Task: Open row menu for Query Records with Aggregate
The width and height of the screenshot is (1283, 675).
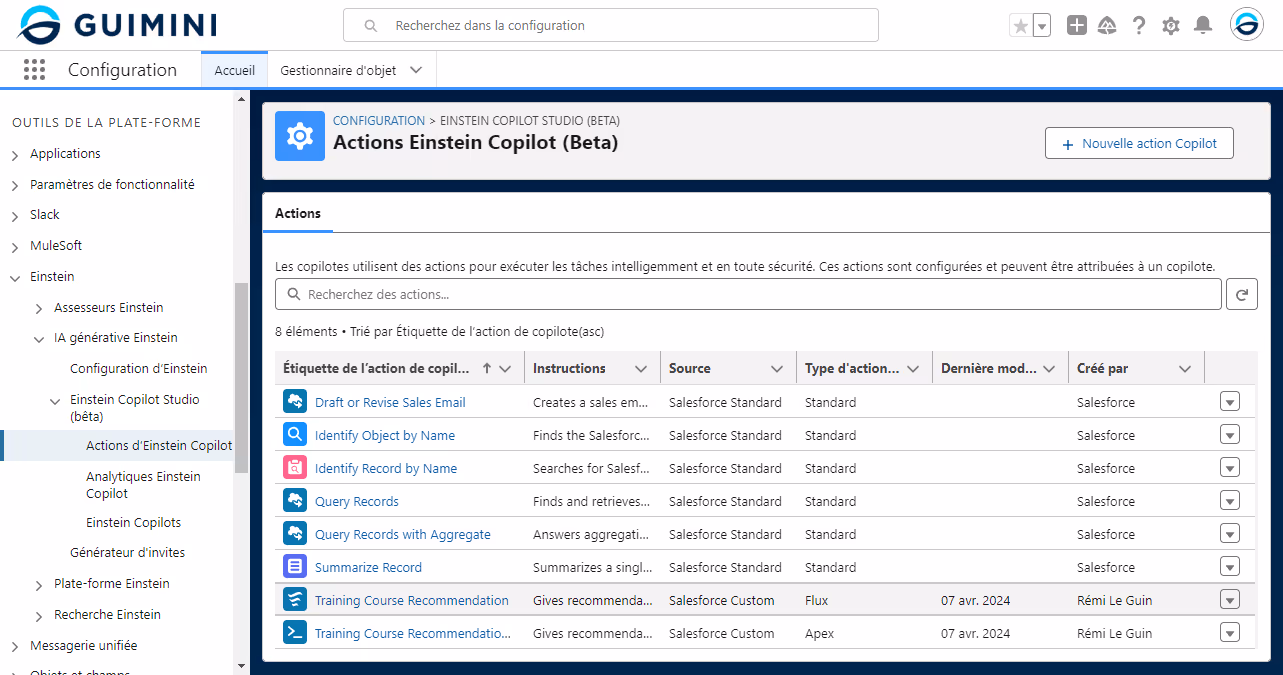Action: [x=1230, y=534]
